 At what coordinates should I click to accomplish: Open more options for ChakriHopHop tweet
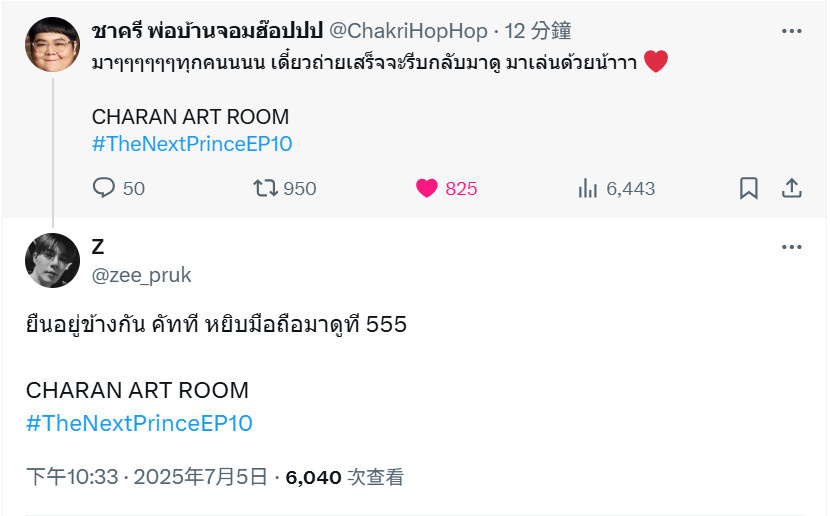point(792,31)
